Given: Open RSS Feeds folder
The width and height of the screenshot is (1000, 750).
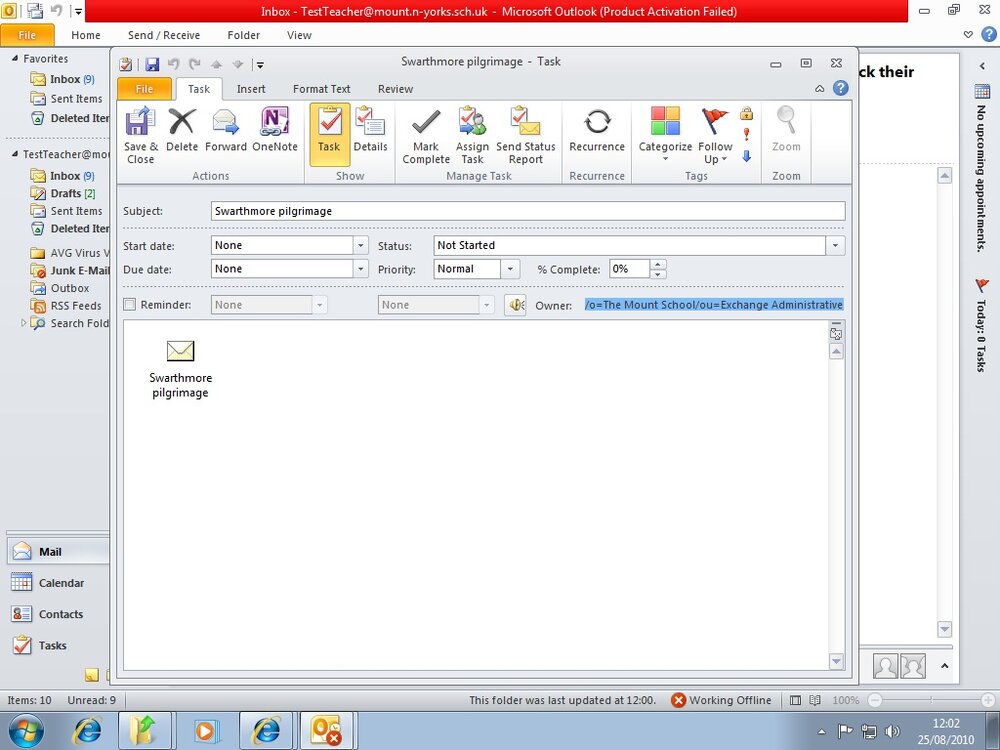Looking at the screenshot, I should [x=66, y=305].
